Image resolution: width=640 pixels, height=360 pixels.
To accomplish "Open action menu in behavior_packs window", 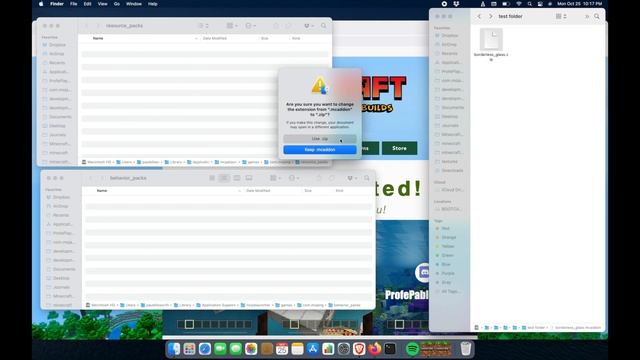I will (x=294, y=178).
